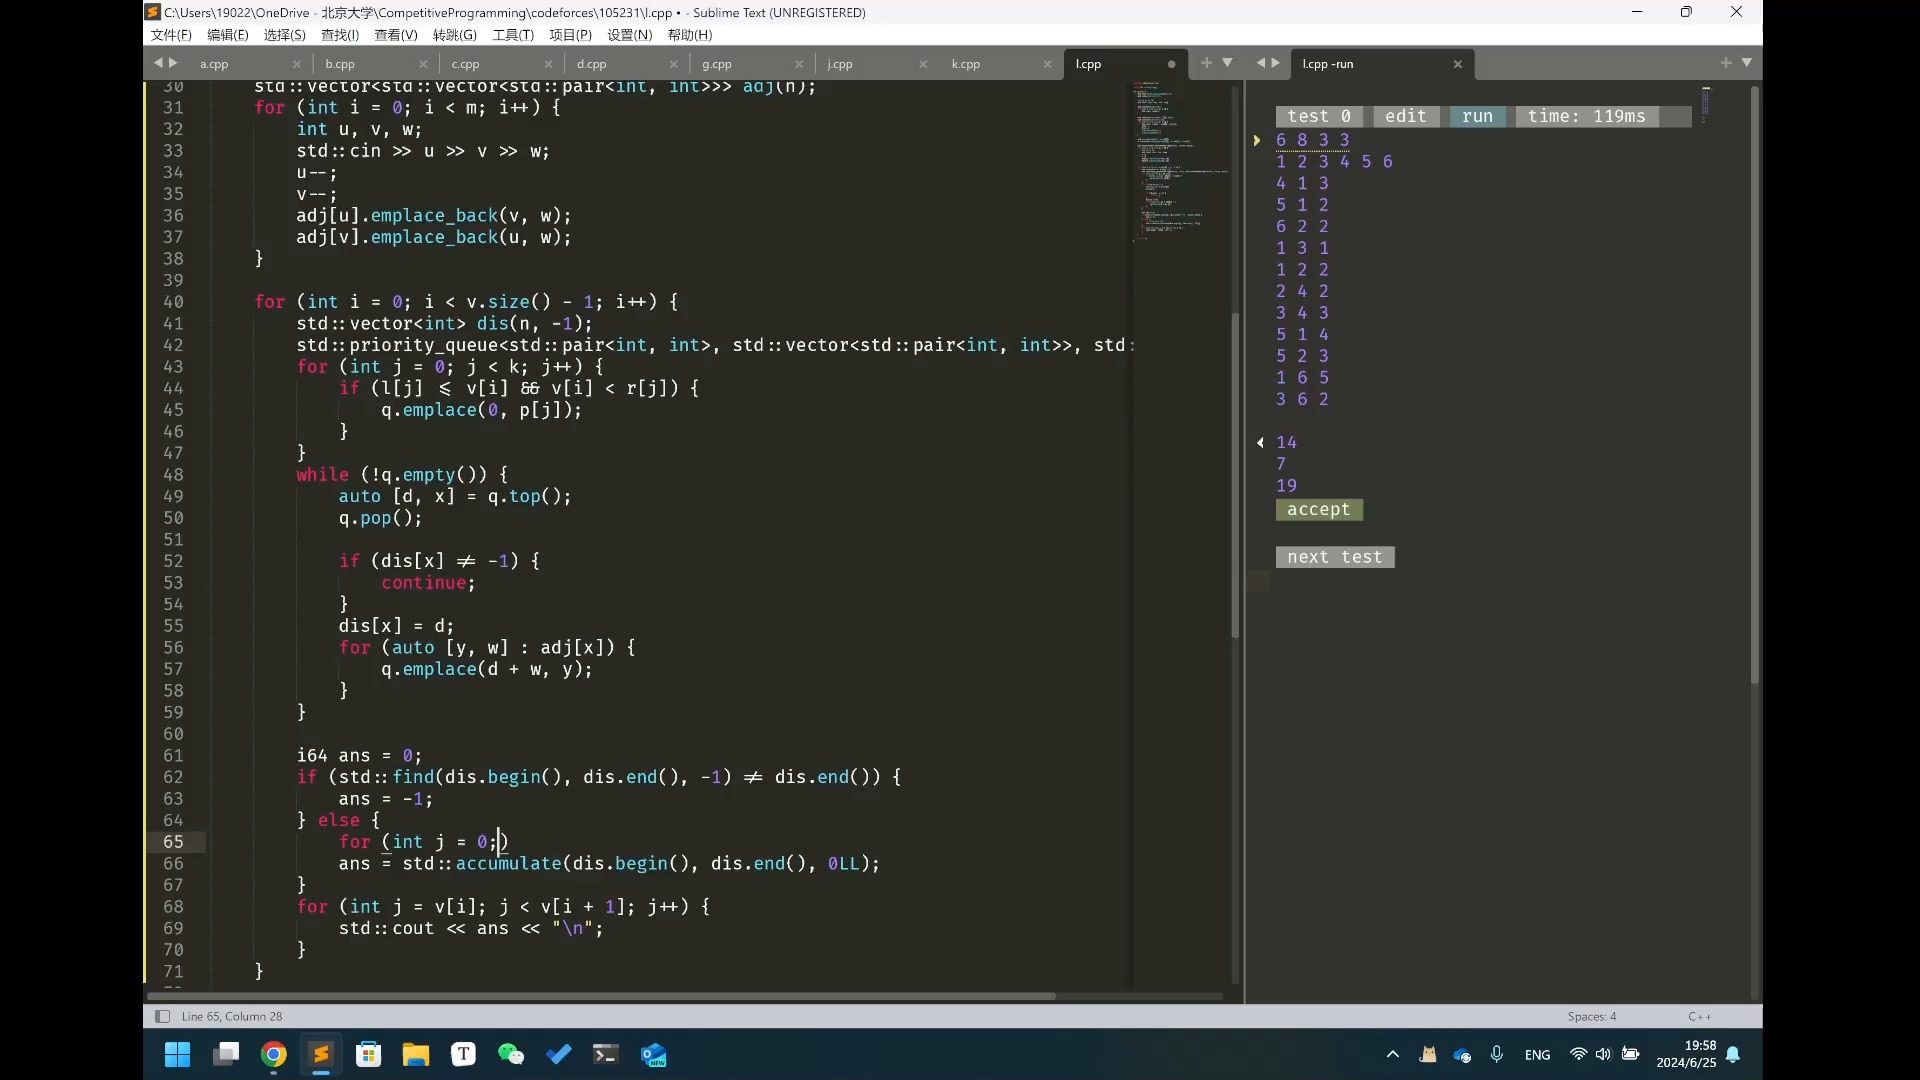Click the editor horizontal scrollbar

pyautogui.click(x=601, y=996)
